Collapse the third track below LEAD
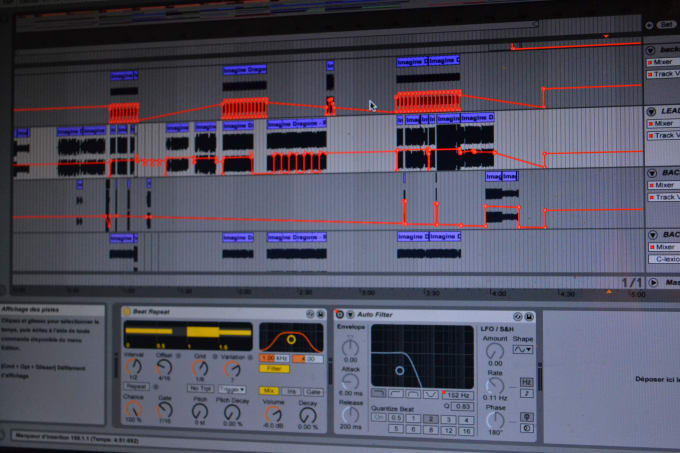Image resolution: width=680 pixels, height=453 pixels. tap(652, 173)
